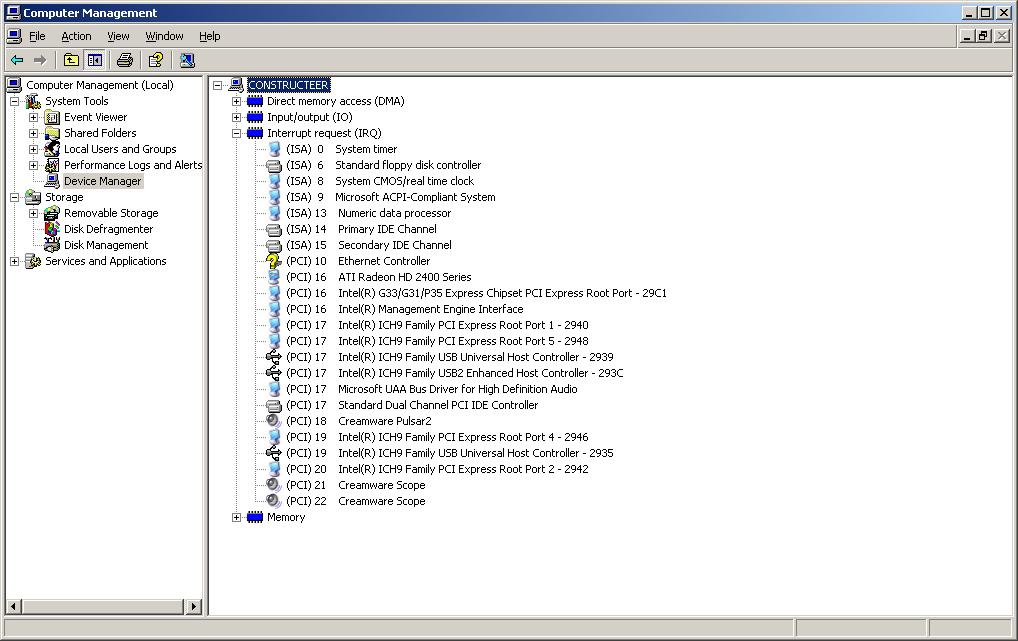Screen dimensions: 1018x641
Task: Click the yellow question mark Ethernet Controller icon
Action: [273, 261]
